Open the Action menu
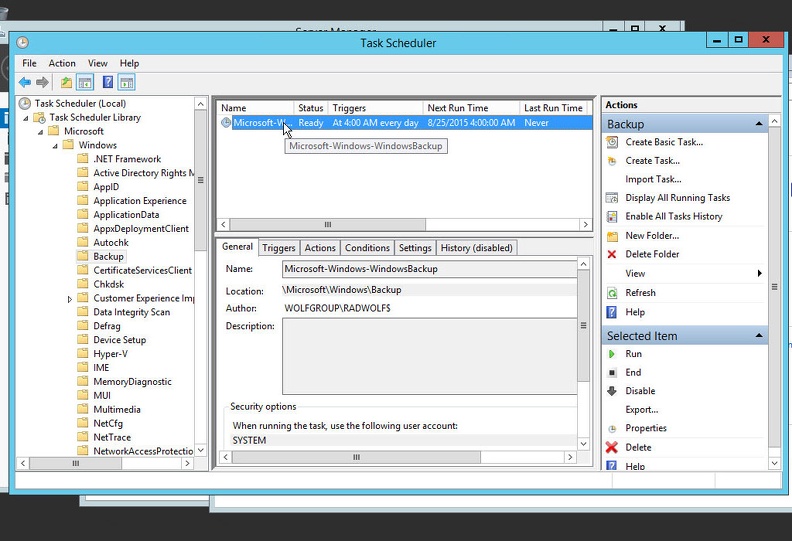This screenshot has width=792, height=541. (x=62, y=63)
